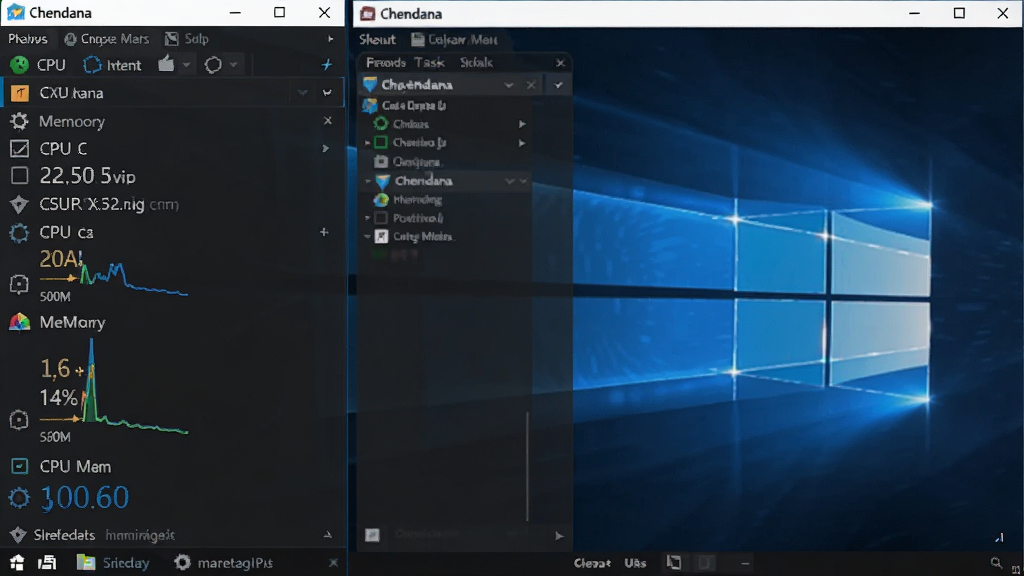Toggle the Chamtaa green checkbox in tree
Image resolution: width=1024 pixels, height=576 pixels.
coord(381,142)
